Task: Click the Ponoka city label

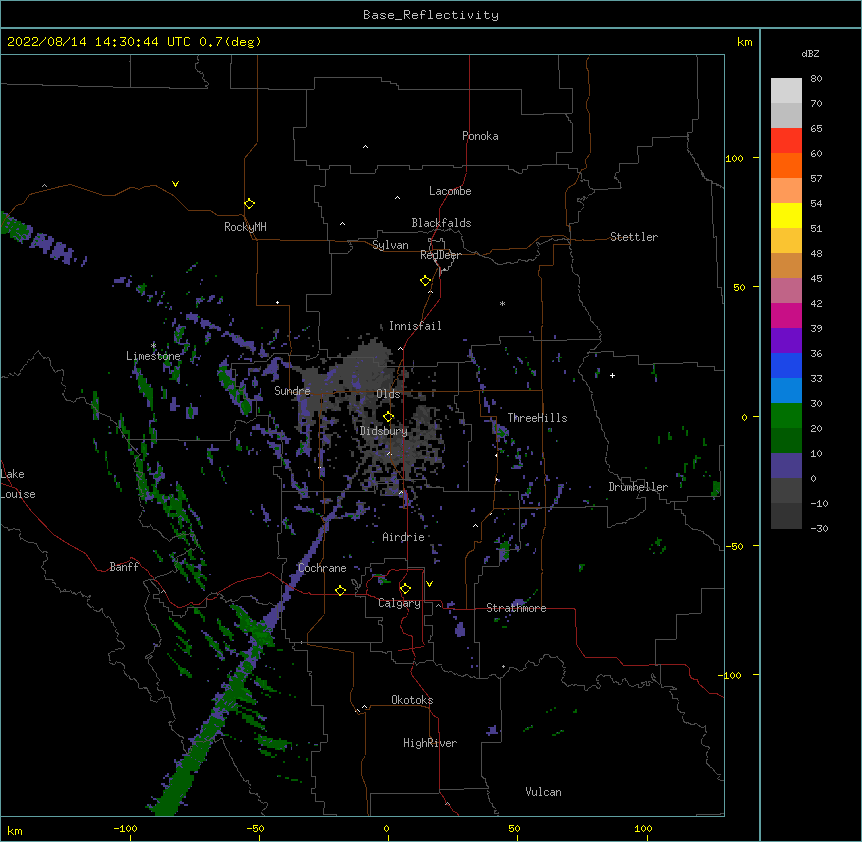Action: (x=480, y=136)
